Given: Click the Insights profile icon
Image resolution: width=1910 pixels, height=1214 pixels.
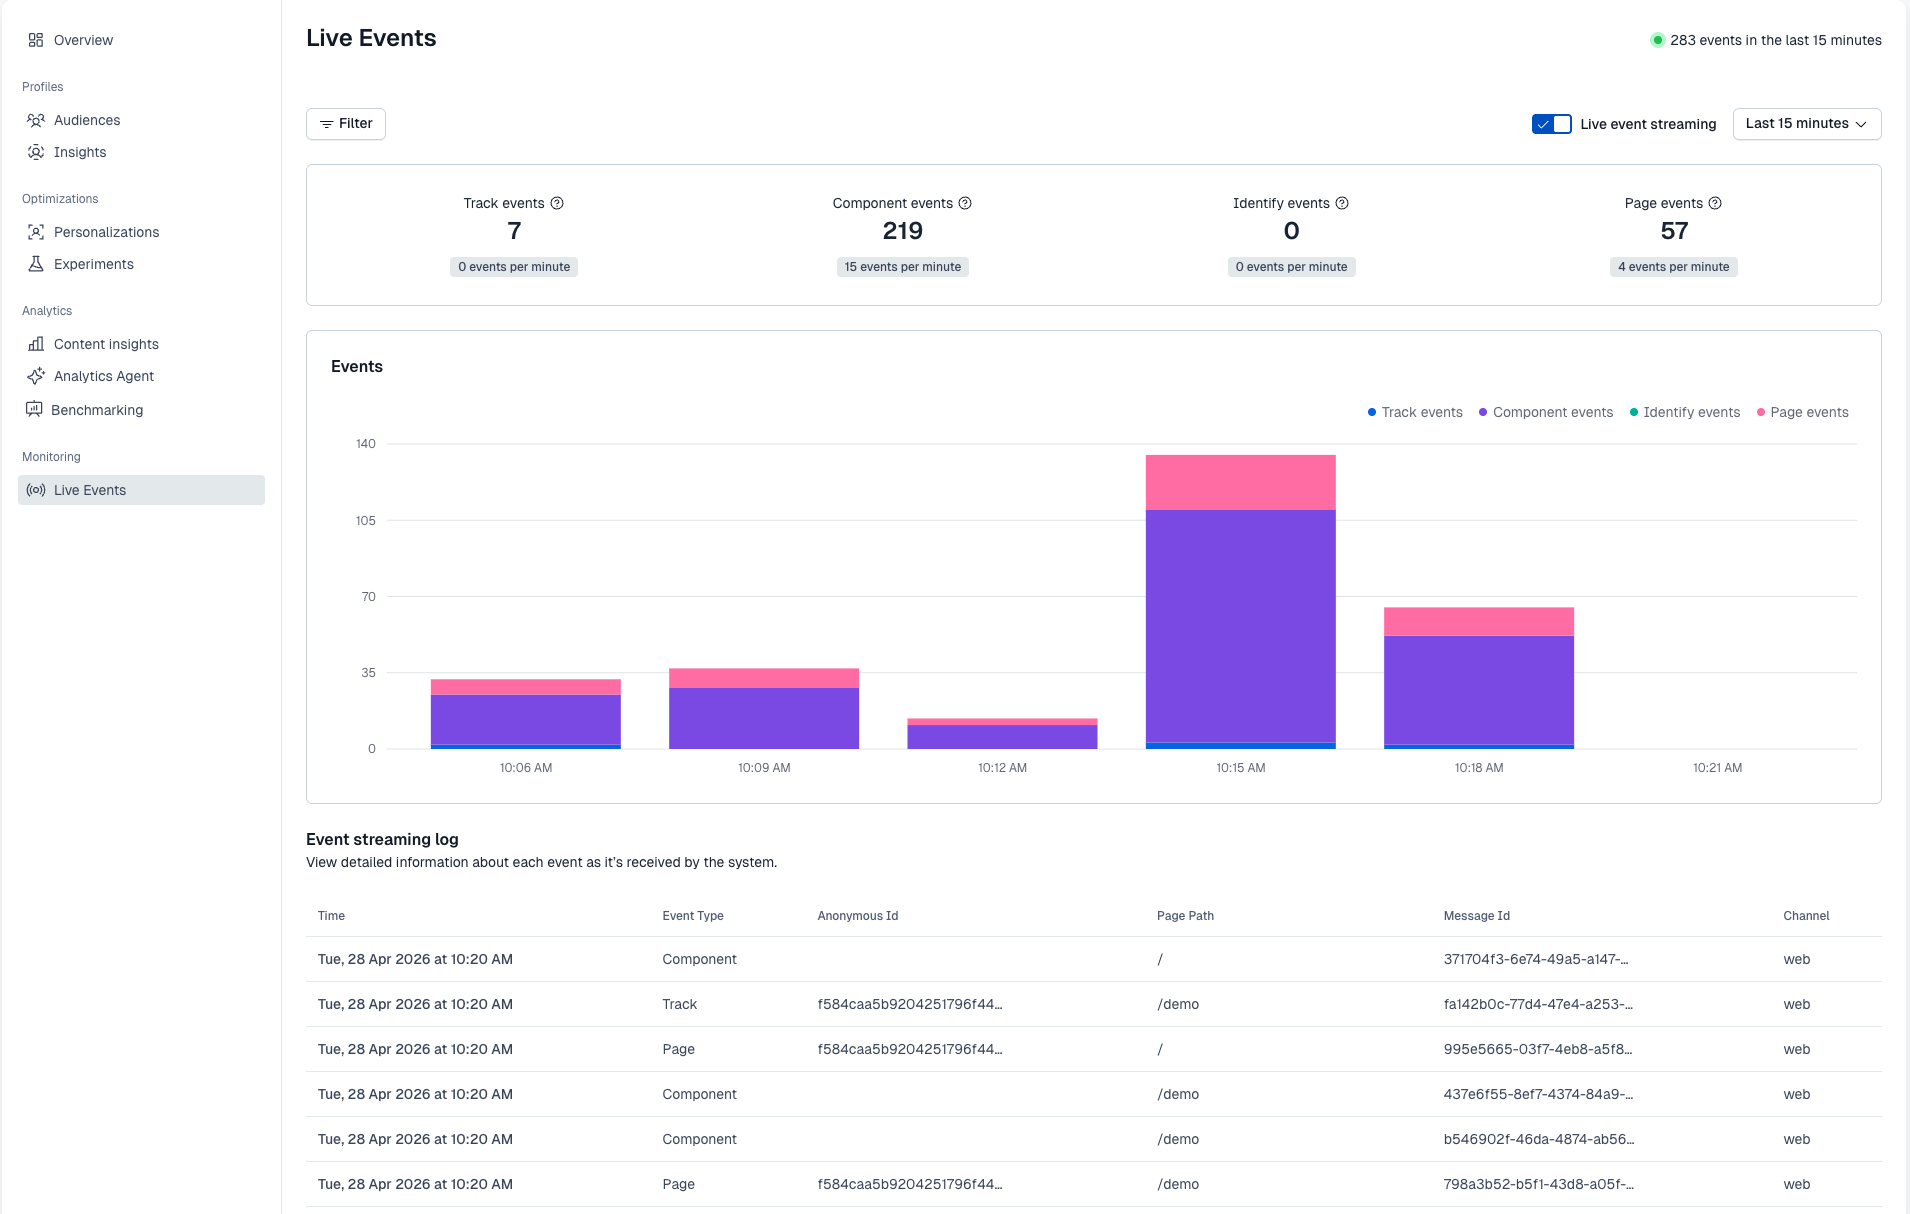Looking at the screenshot, I should [x=36, y=152].
